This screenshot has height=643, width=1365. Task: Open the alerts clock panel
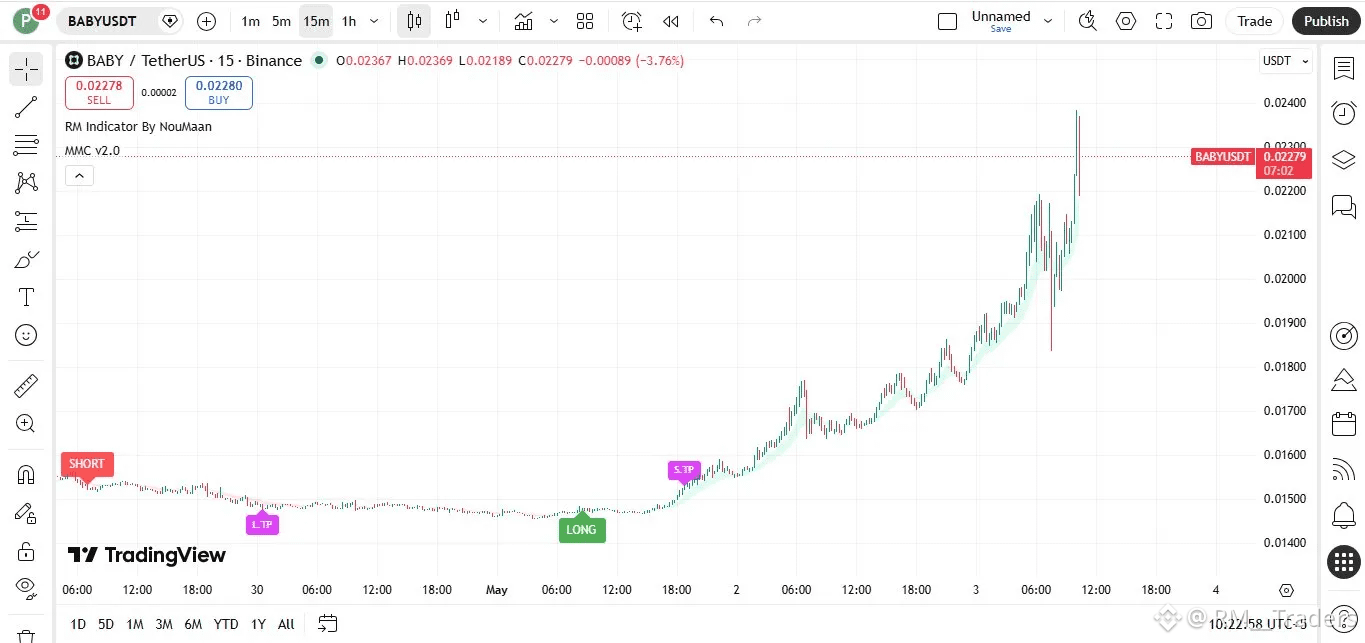coord(1343,114)
